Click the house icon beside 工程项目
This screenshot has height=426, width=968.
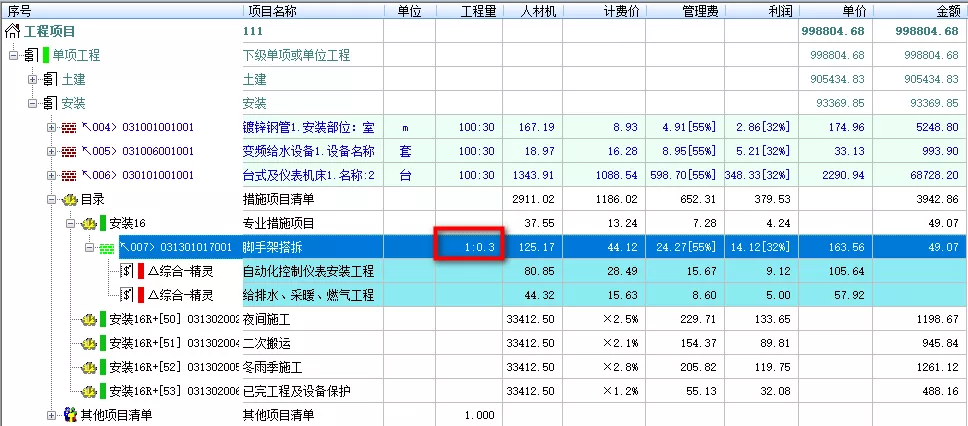(13, 32)
